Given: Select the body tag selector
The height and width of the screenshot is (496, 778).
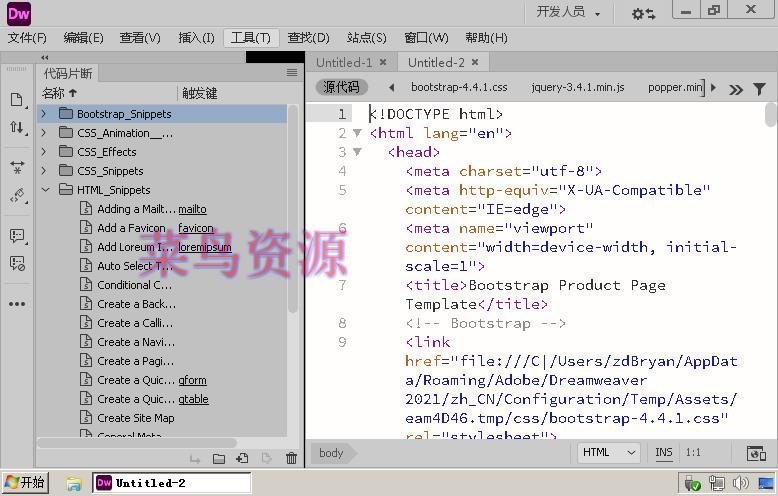Looking at the screenshot, I should tap(331, 453).
